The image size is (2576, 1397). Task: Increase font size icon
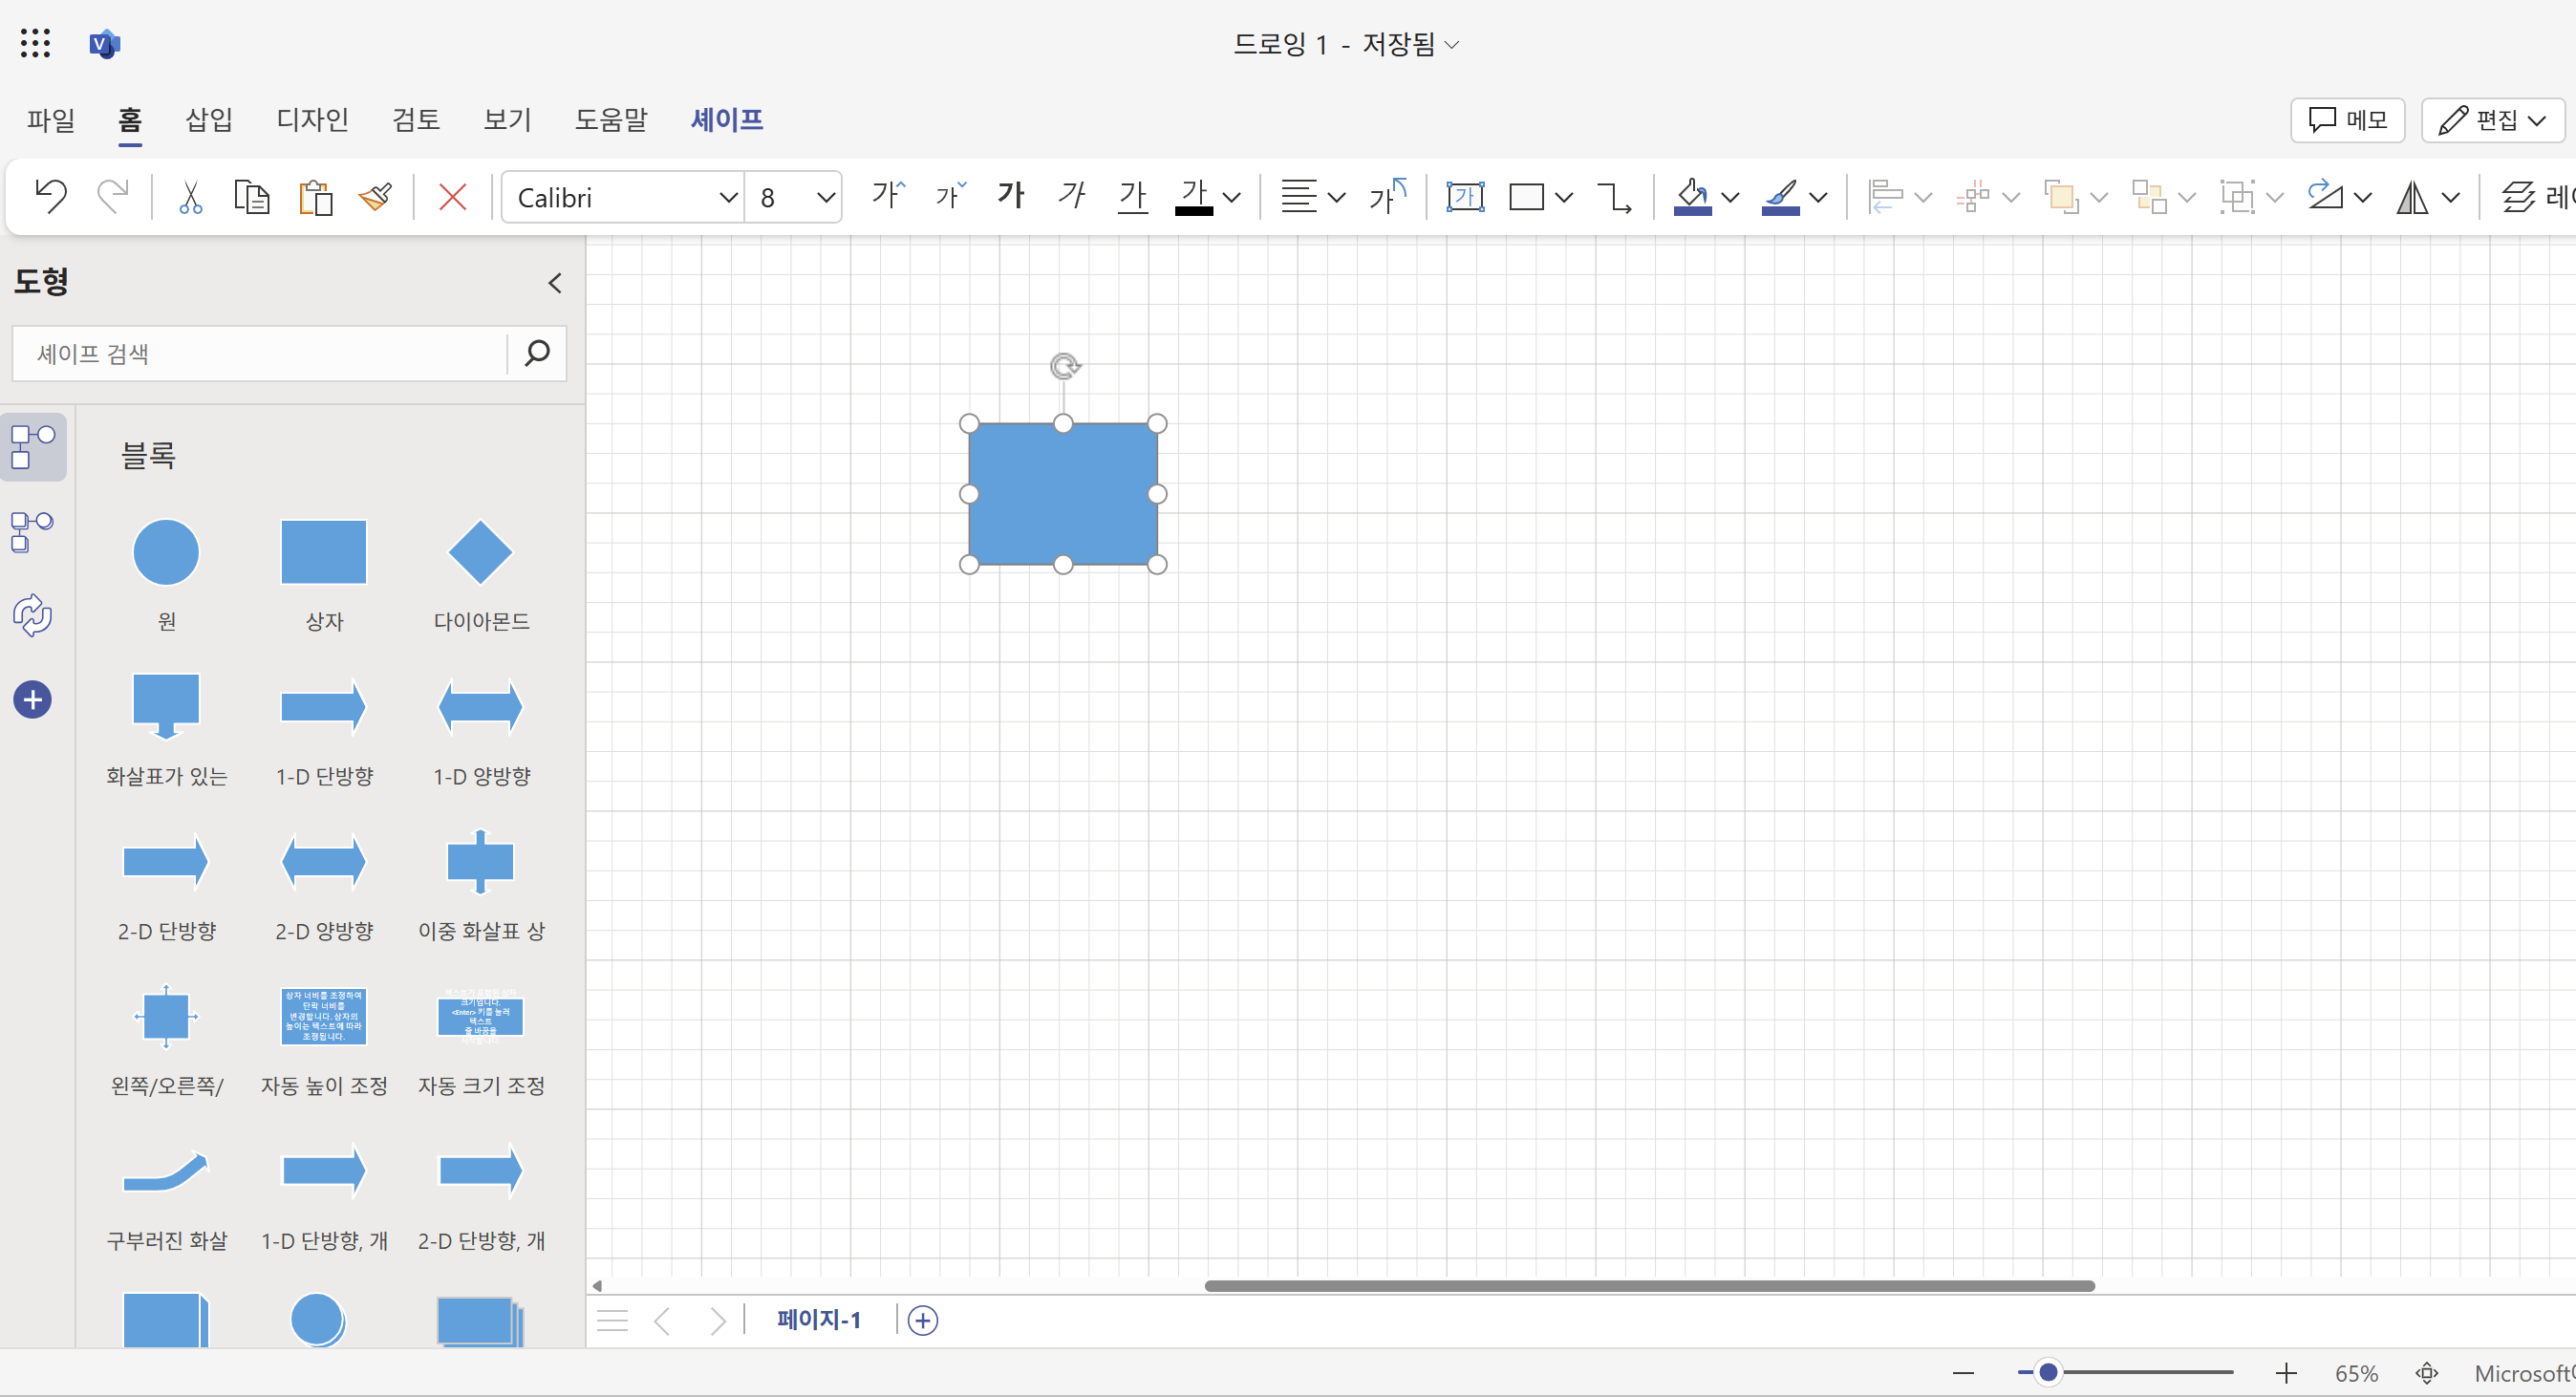click(x=888, y=196)
